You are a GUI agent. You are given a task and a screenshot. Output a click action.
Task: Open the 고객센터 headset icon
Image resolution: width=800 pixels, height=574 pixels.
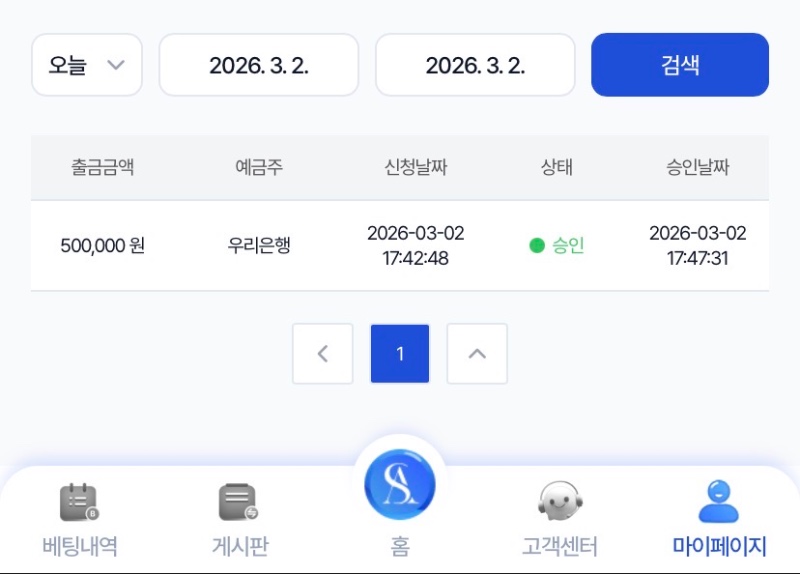pos(560,502)
